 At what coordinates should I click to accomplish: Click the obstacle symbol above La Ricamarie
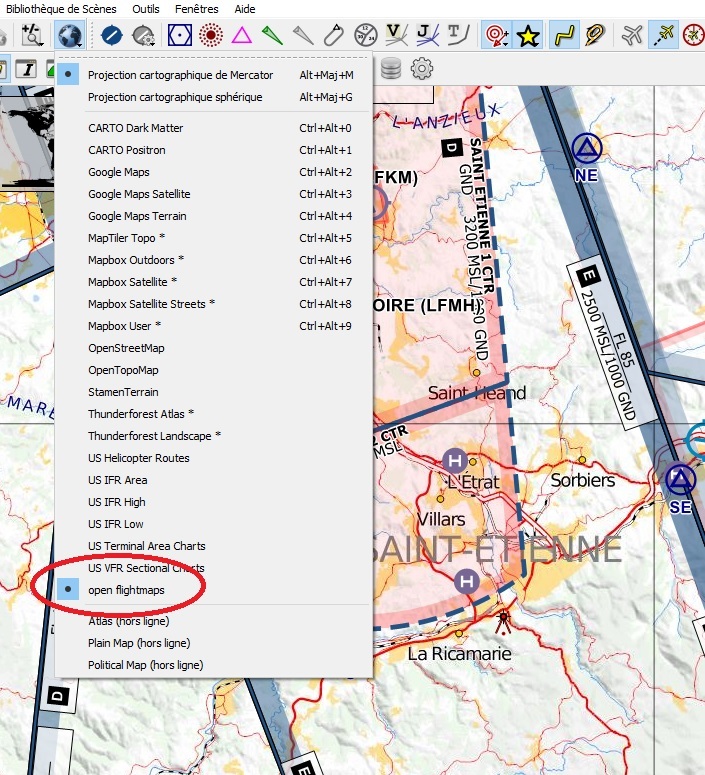[x=503, y=622]
